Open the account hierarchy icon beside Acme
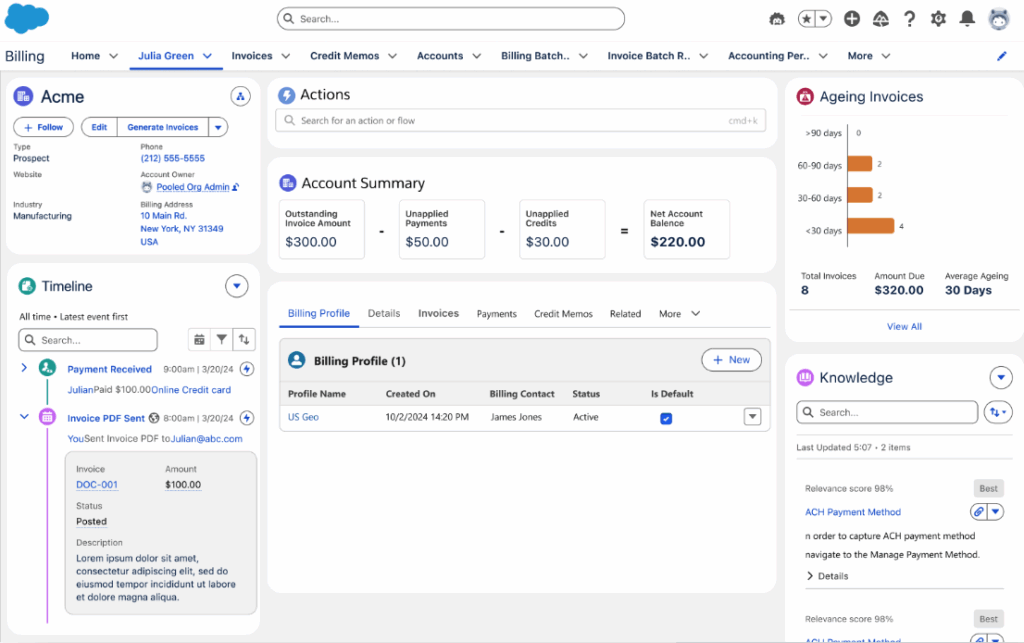 click(x=240, y=97)
